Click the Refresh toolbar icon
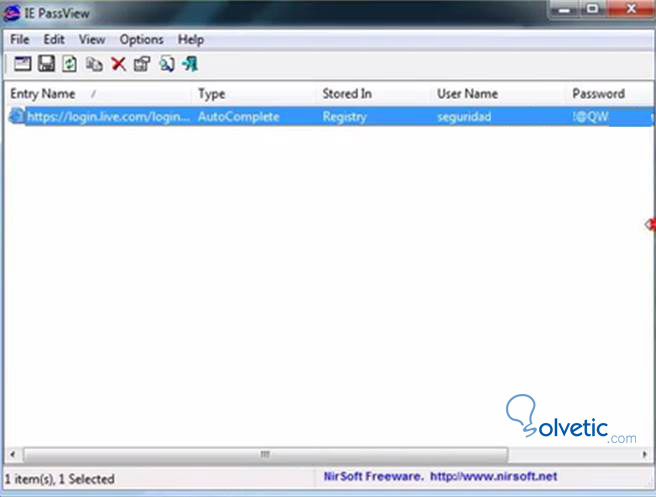656x497 pixels. click(69, 64)
